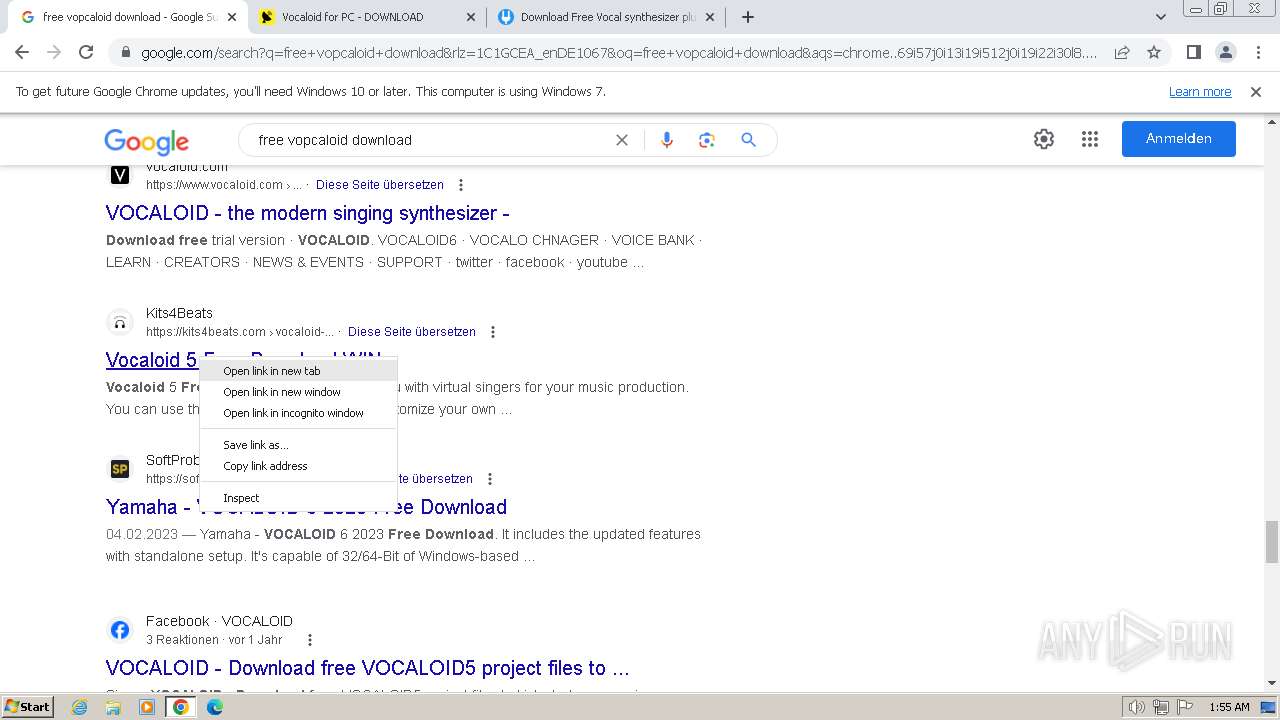This screenshot has width=1280, height=720.
Task: Close the 'Vocaloid for PC - DOWNLOAD' tab
Action: pyautogui.click(x=471, y=17)
